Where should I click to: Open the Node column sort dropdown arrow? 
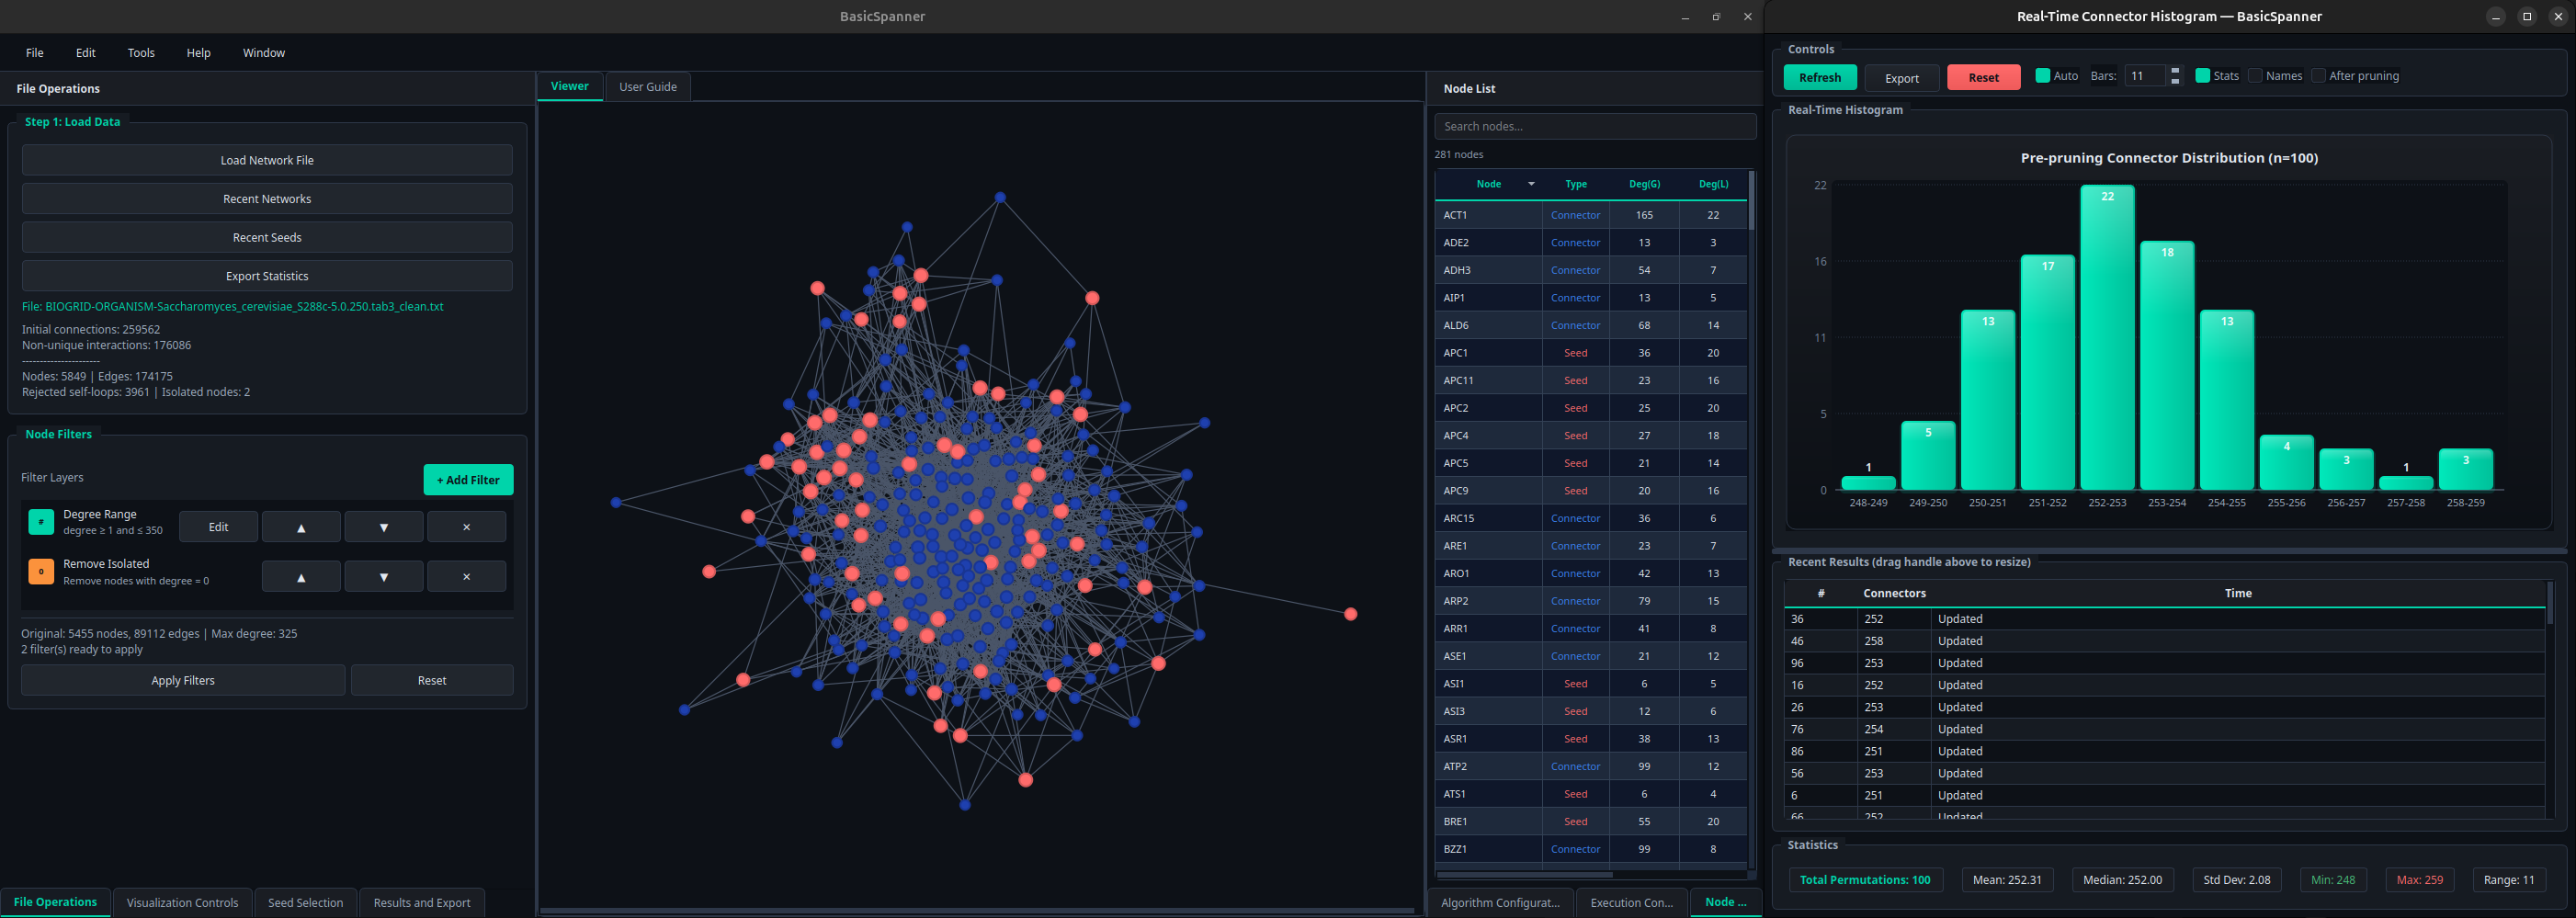click(1531, 184)
